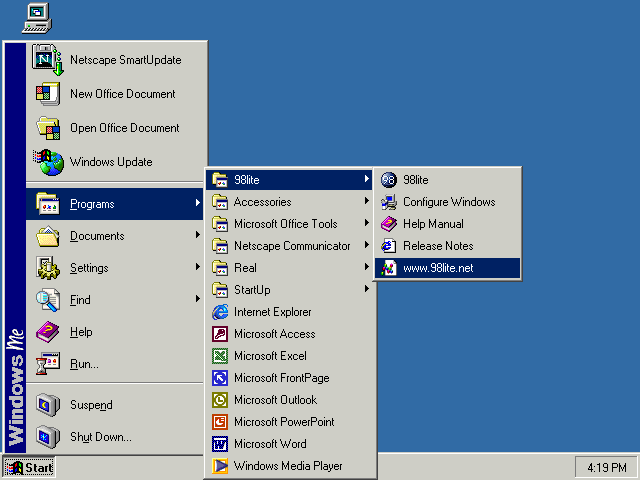Image resolution: width=640 pixels, height=480 pixels.
Task: Click the Configure Windows icon
Action: pyautogui.click(x=389, y=202)
